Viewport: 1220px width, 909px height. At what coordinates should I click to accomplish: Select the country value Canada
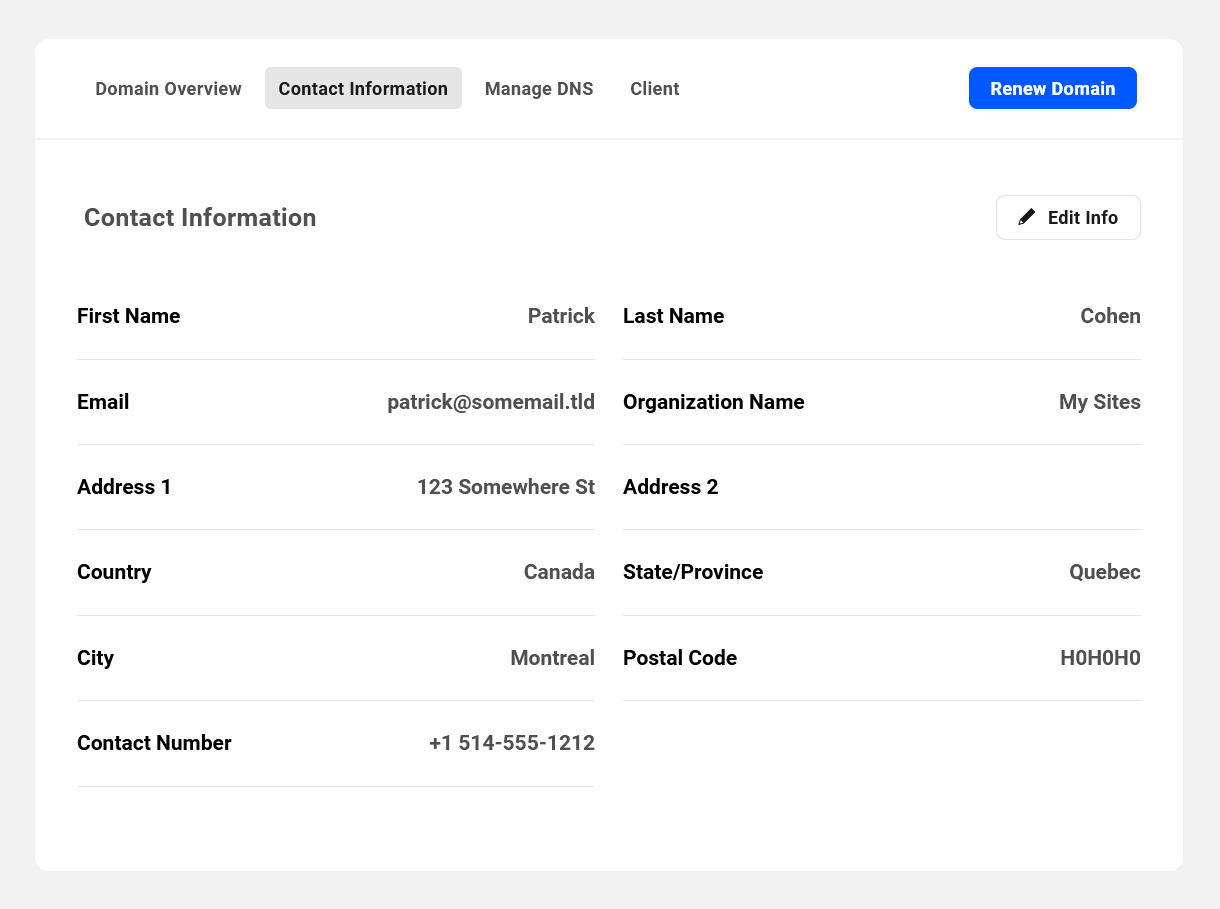(559, 572)
